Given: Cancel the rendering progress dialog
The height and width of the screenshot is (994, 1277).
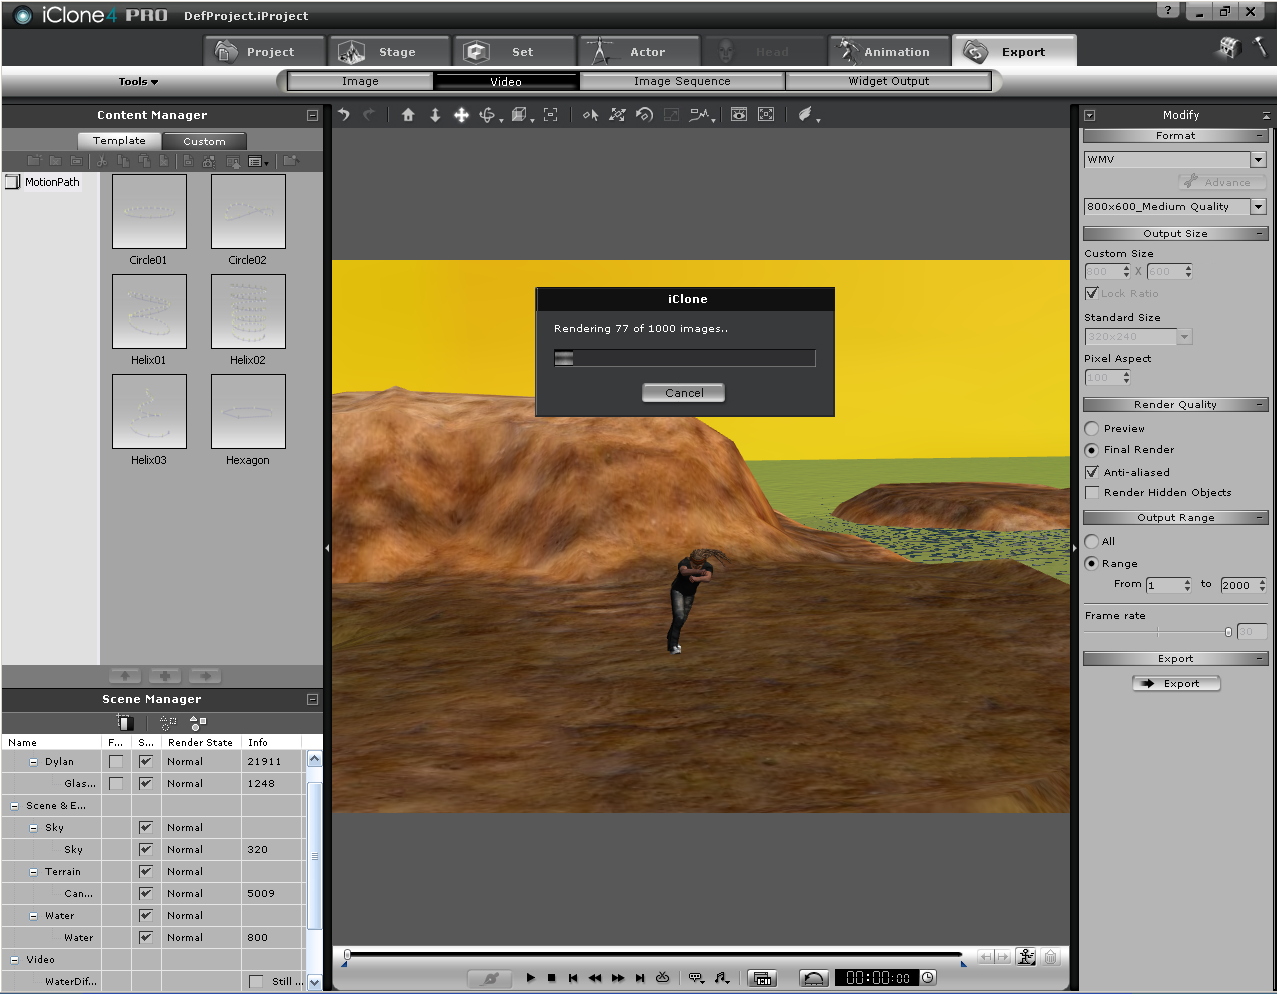Looking at the screenshot, I should tap(684, 393).
